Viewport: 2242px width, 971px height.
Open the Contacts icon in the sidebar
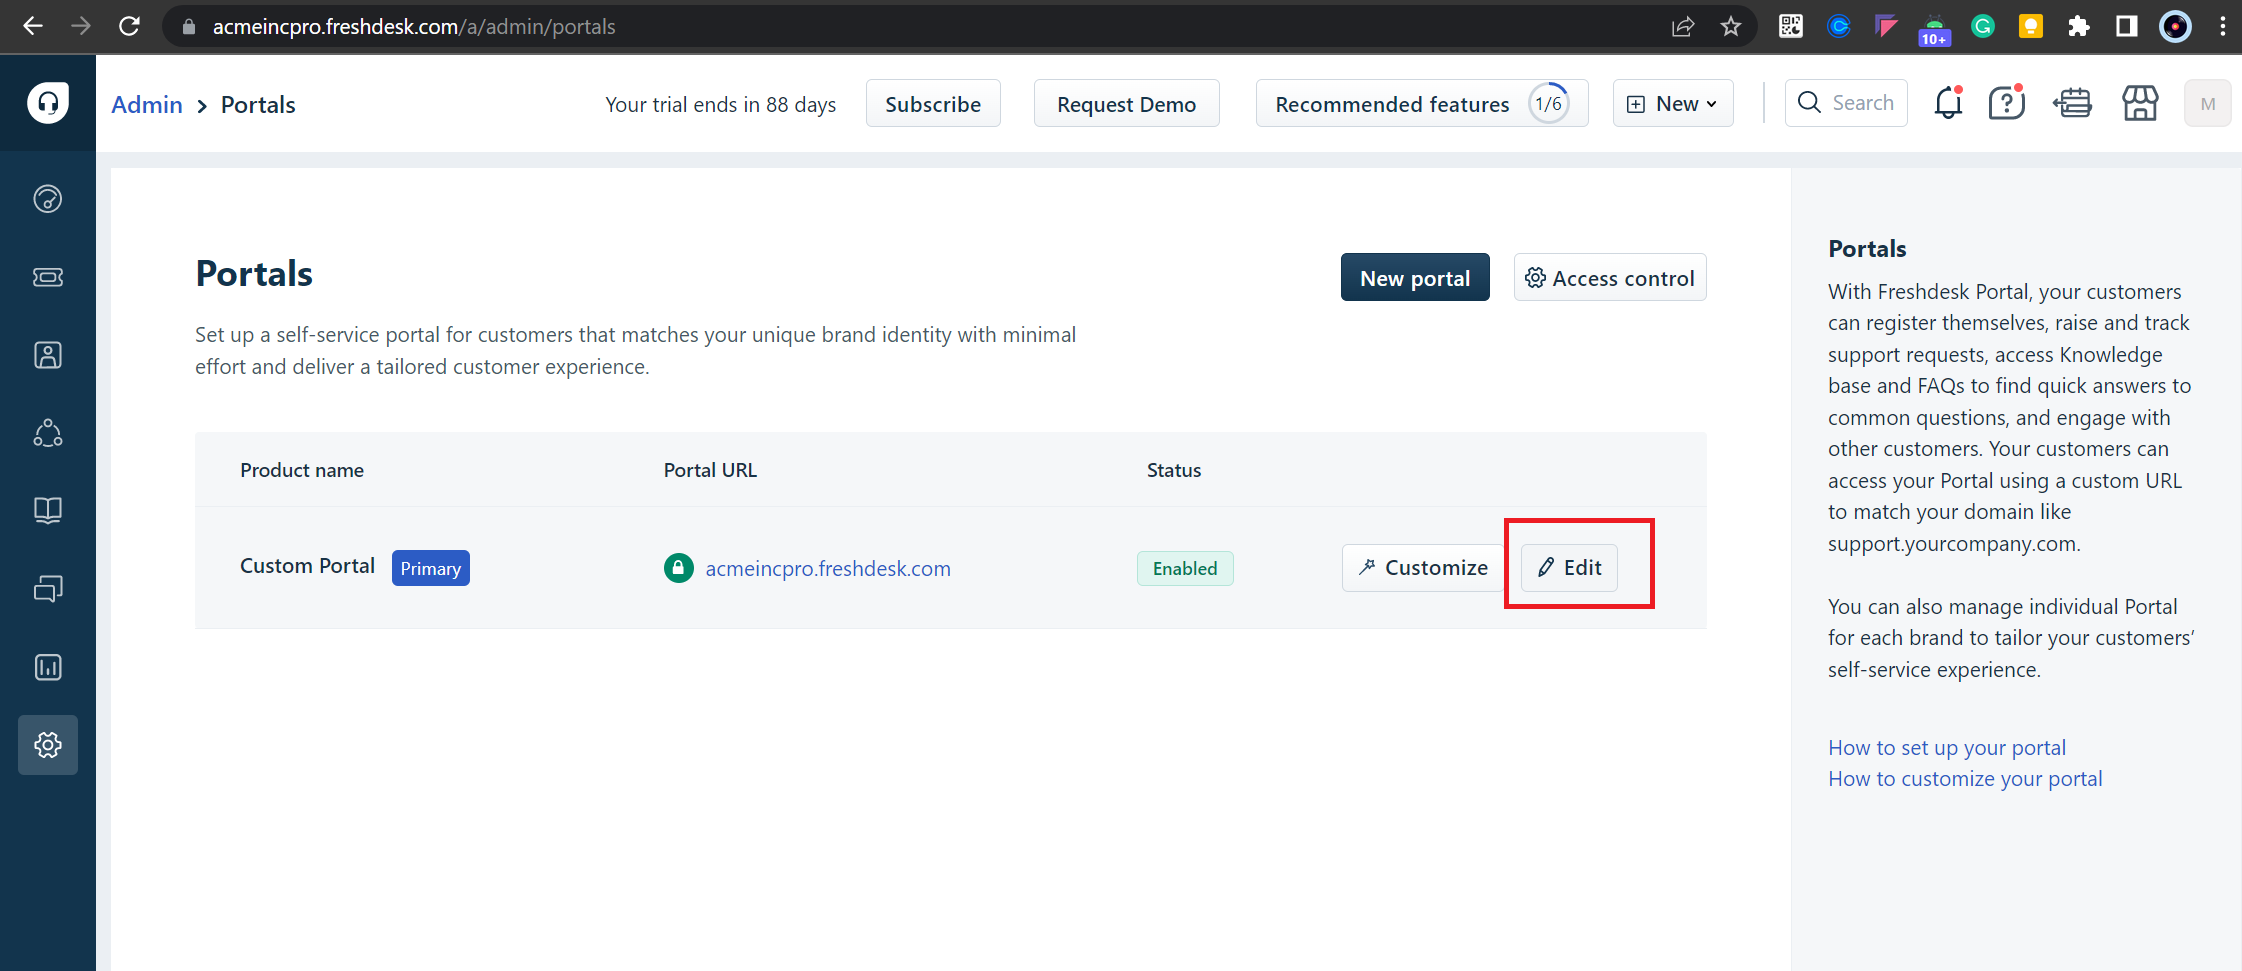coord(48,355)
